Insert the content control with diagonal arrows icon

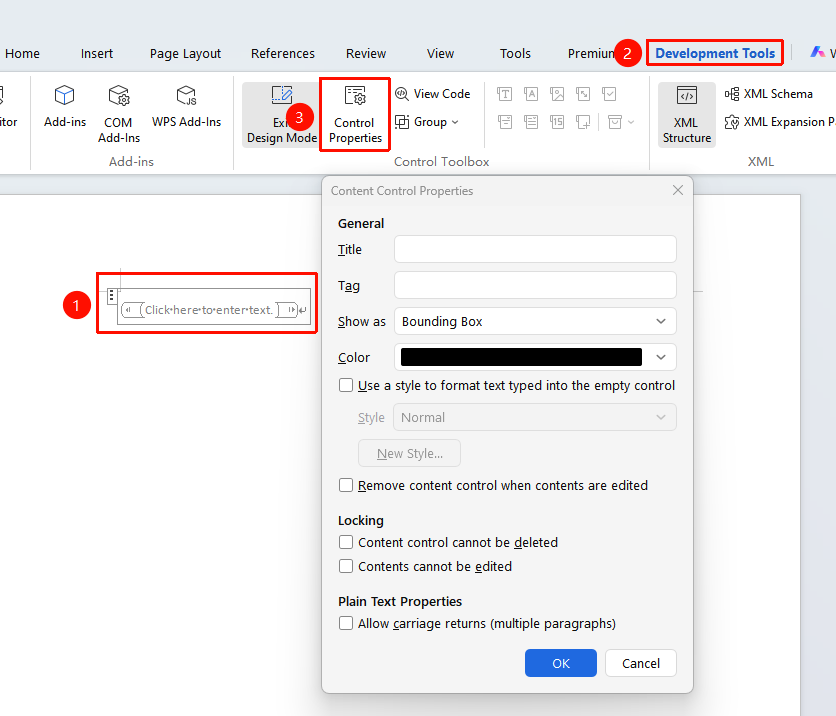click(583, 94)
